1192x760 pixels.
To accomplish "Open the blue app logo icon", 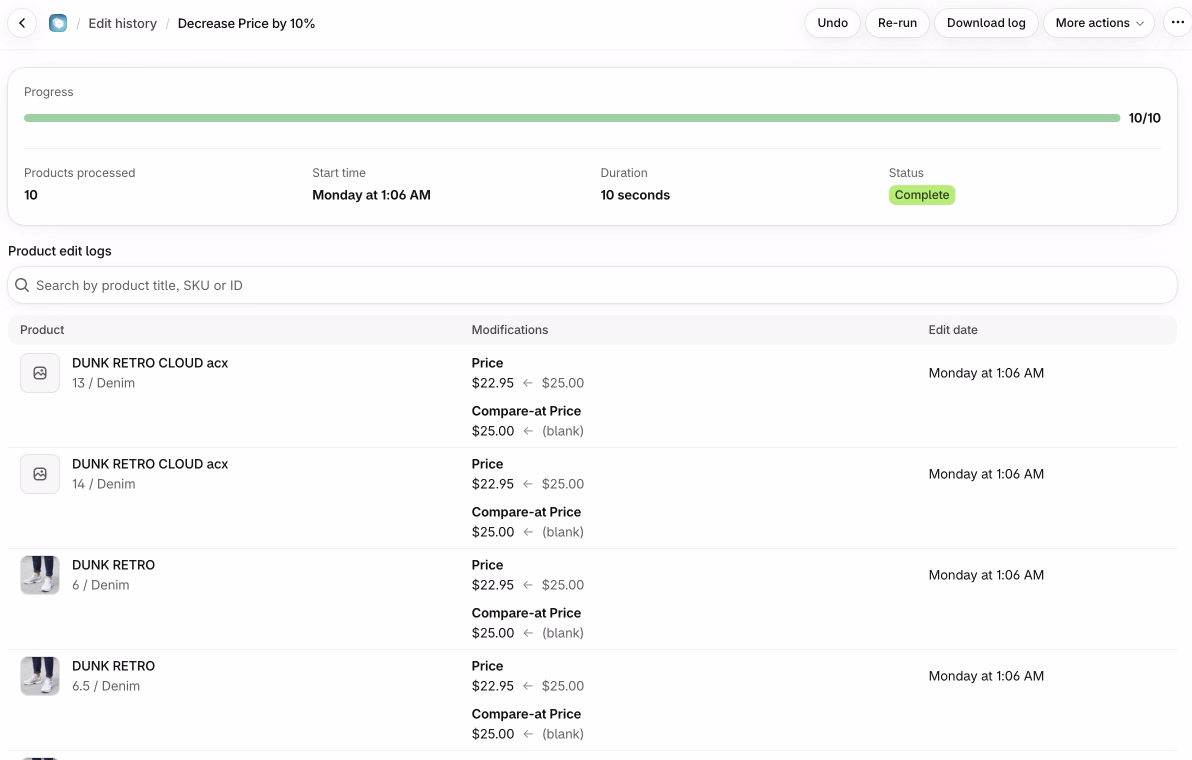I will (x=58, y=23).
